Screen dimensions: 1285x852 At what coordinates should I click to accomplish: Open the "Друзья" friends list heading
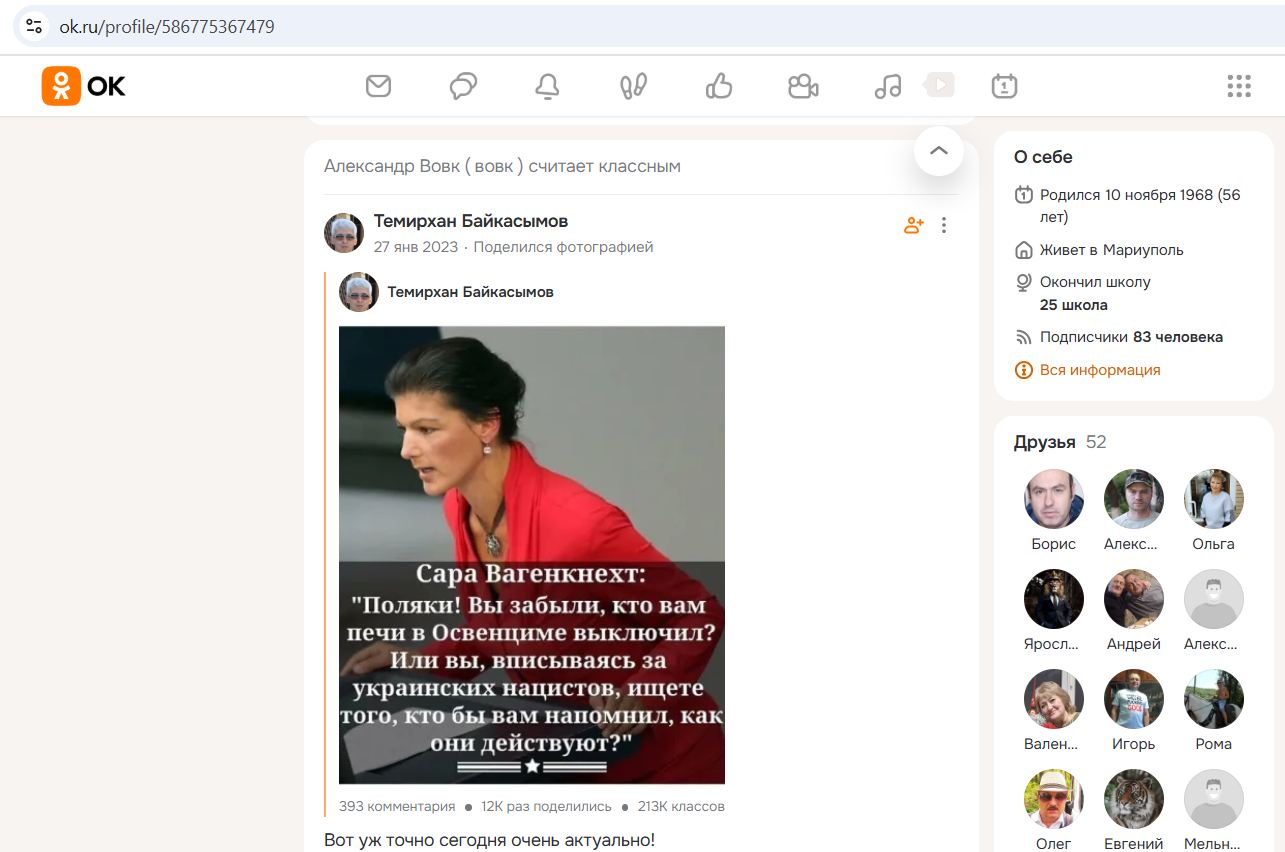pos(1044,442)
